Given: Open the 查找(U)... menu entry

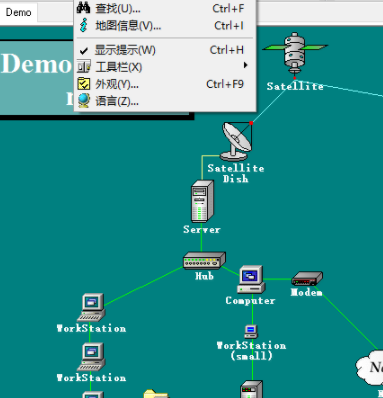Looking at the screenshot, I should [165, 8].
